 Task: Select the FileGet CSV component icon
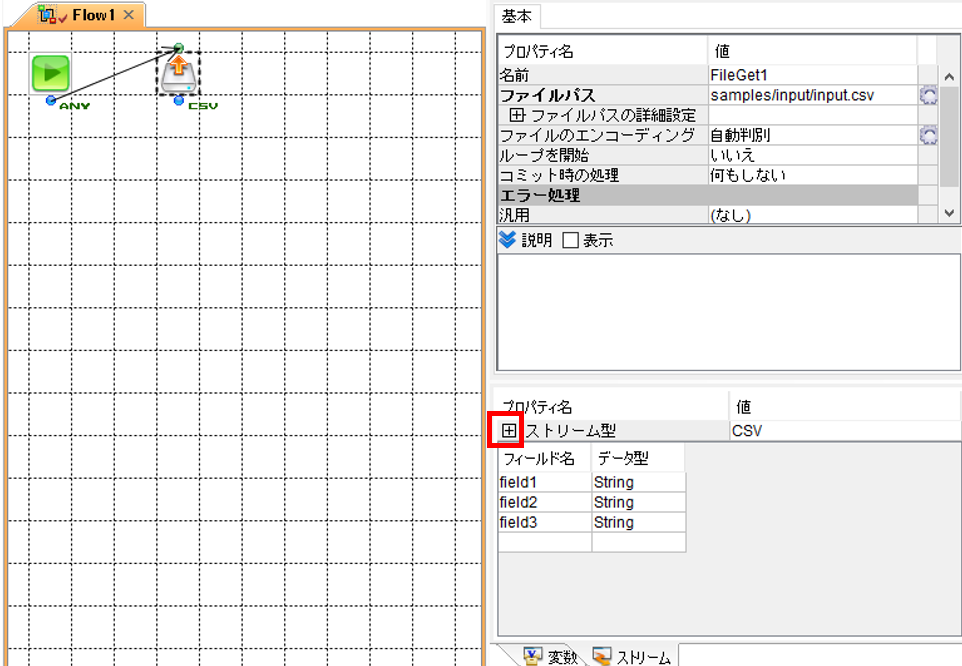pos(179,74)
